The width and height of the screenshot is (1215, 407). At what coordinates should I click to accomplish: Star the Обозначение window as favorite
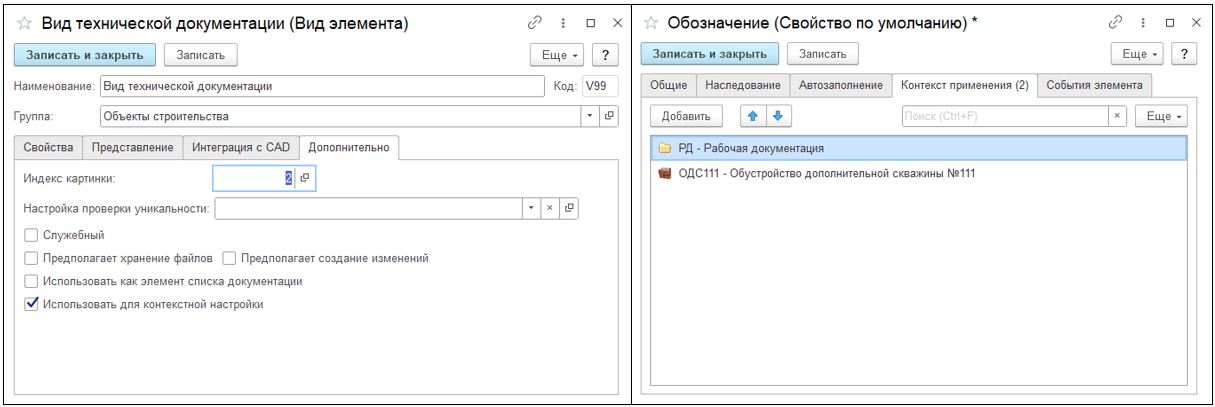coord(652,23)
